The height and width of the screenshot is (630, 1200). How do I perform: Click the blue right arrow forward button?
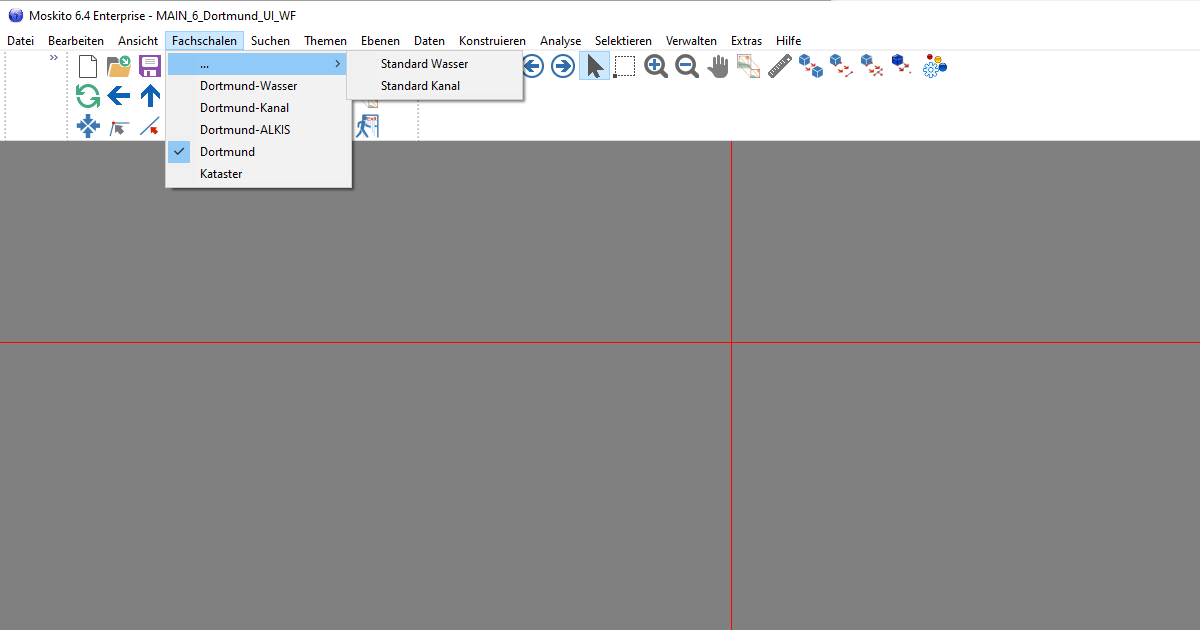pos(563,67)
